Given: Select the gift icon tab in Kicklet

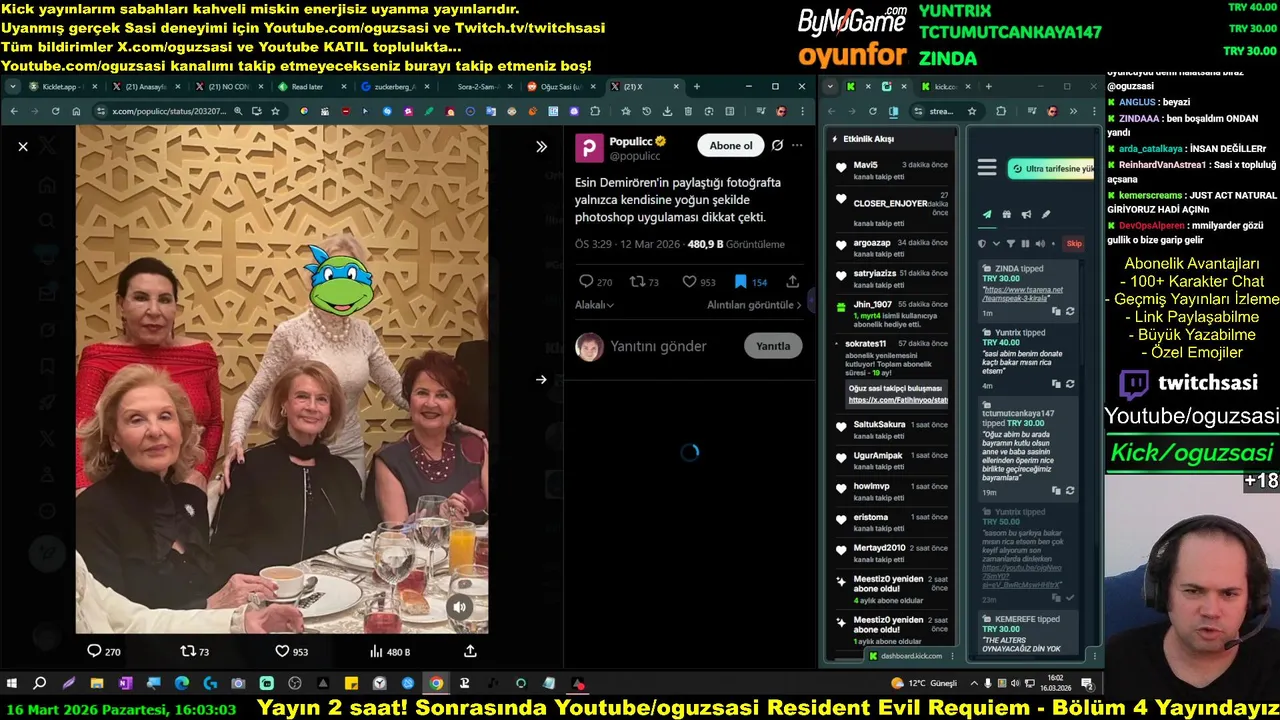Looking at the screenshot, I should [1007, 214].
